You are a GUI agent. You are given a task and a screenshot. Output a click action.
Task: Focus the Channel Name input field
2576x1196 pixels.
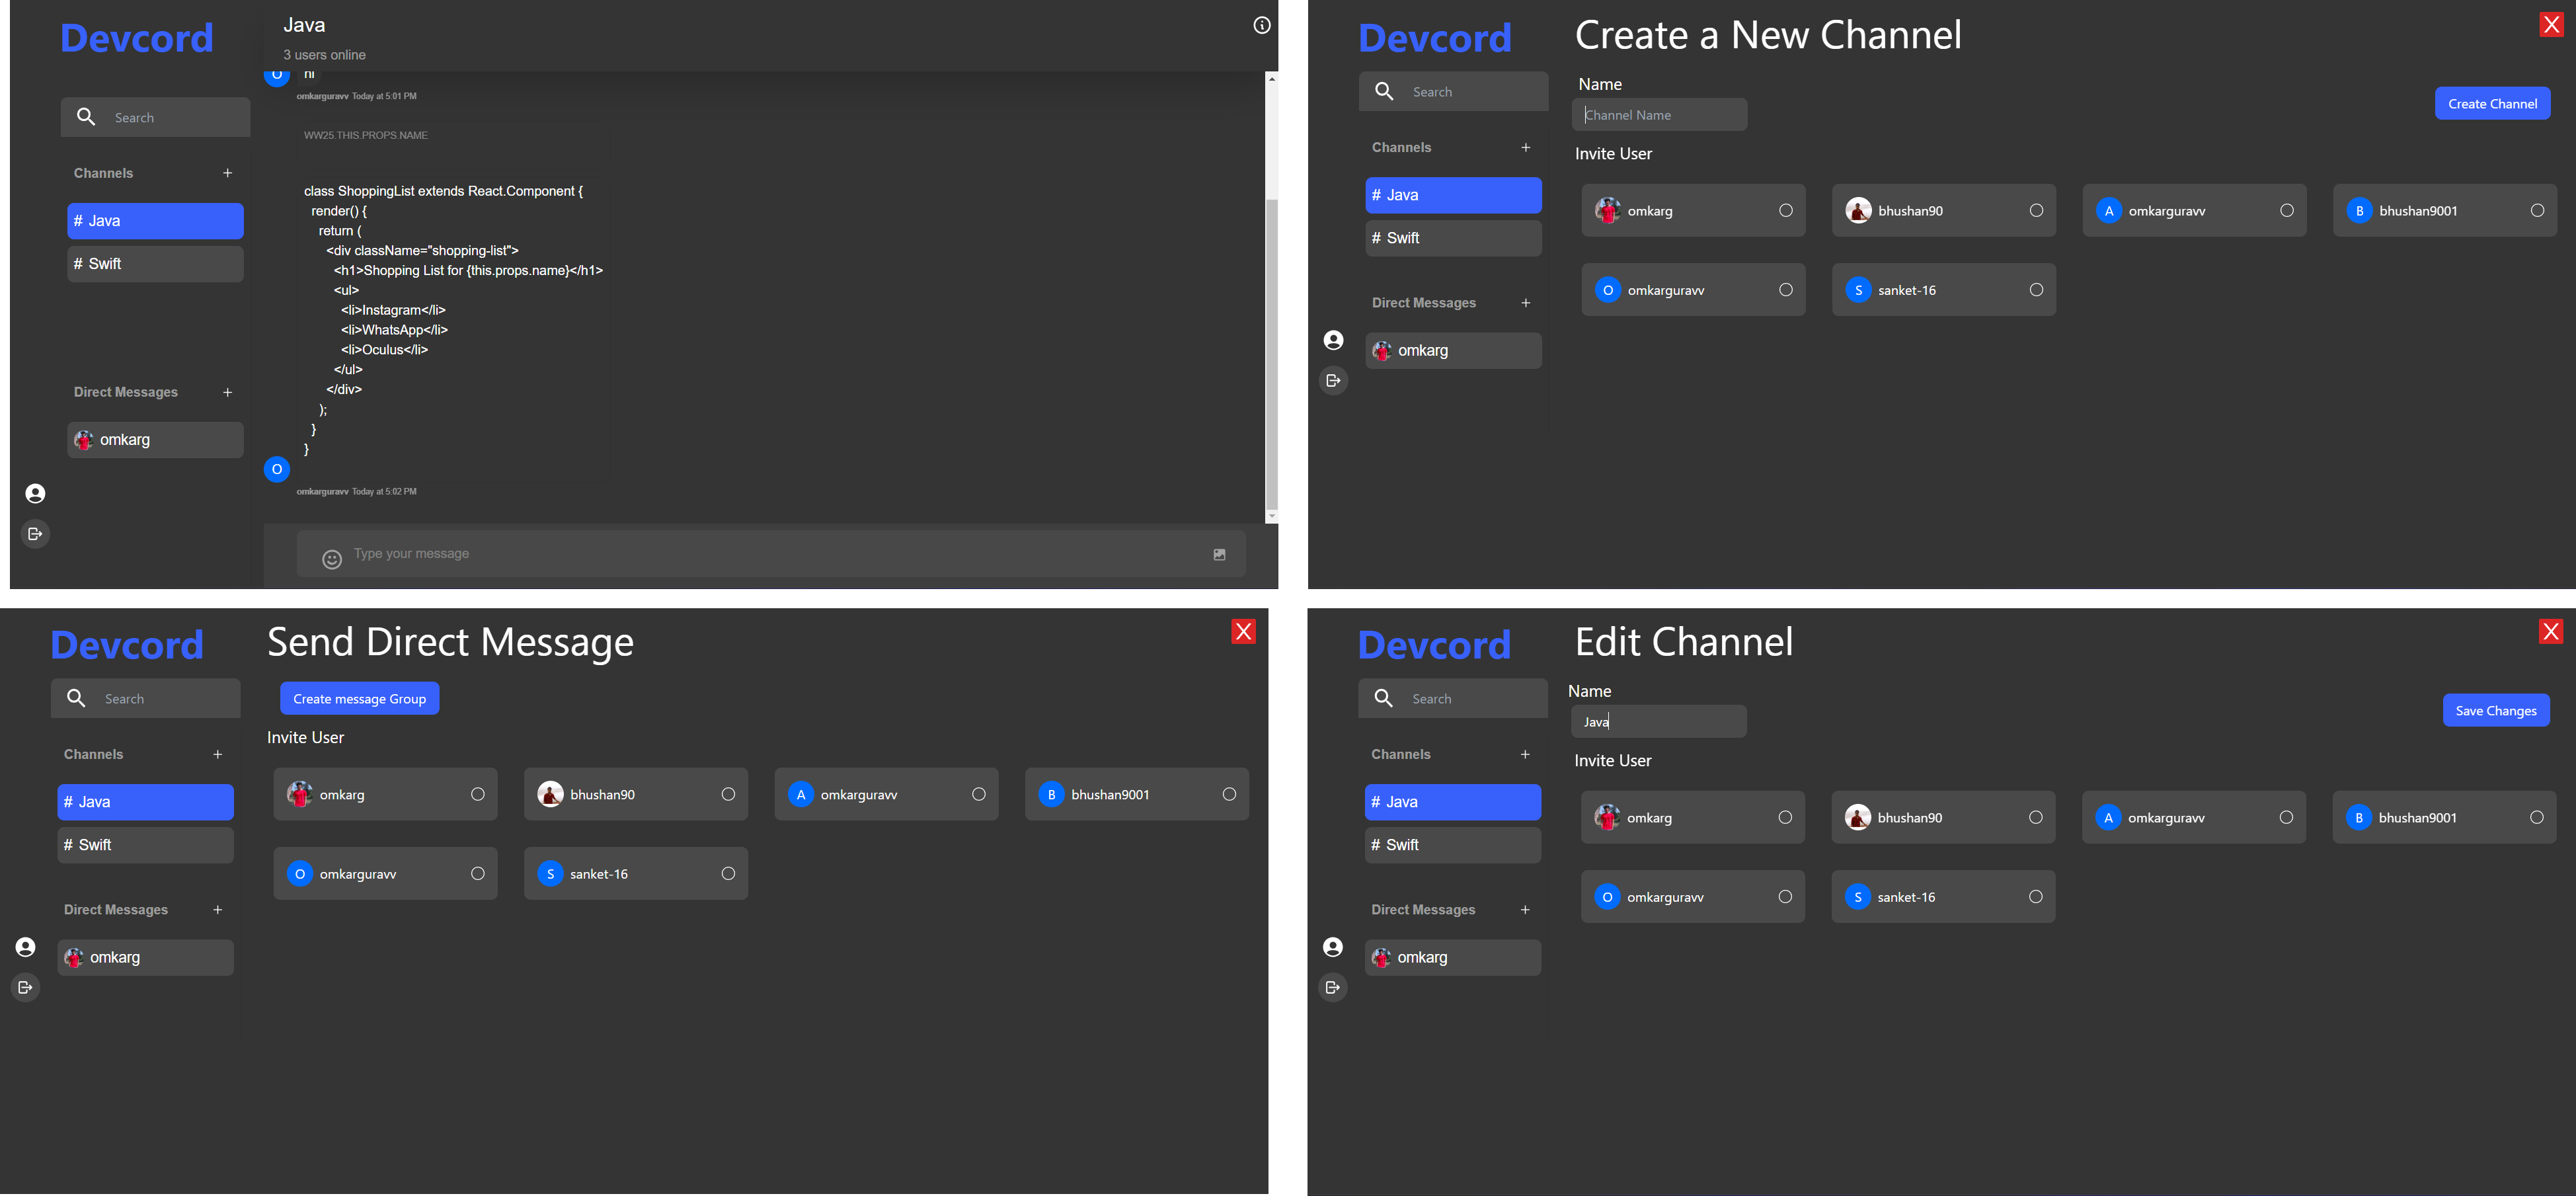coord(1660,115)
